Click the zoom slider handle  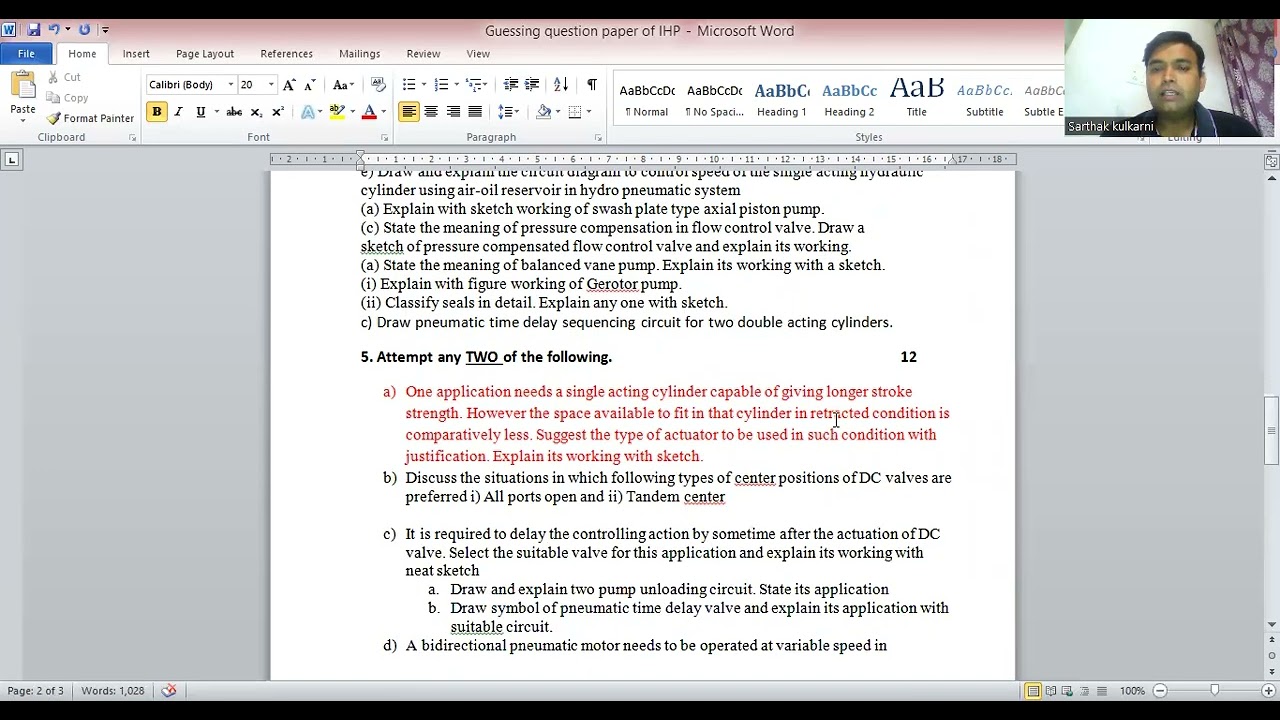tap(1214, 691)
